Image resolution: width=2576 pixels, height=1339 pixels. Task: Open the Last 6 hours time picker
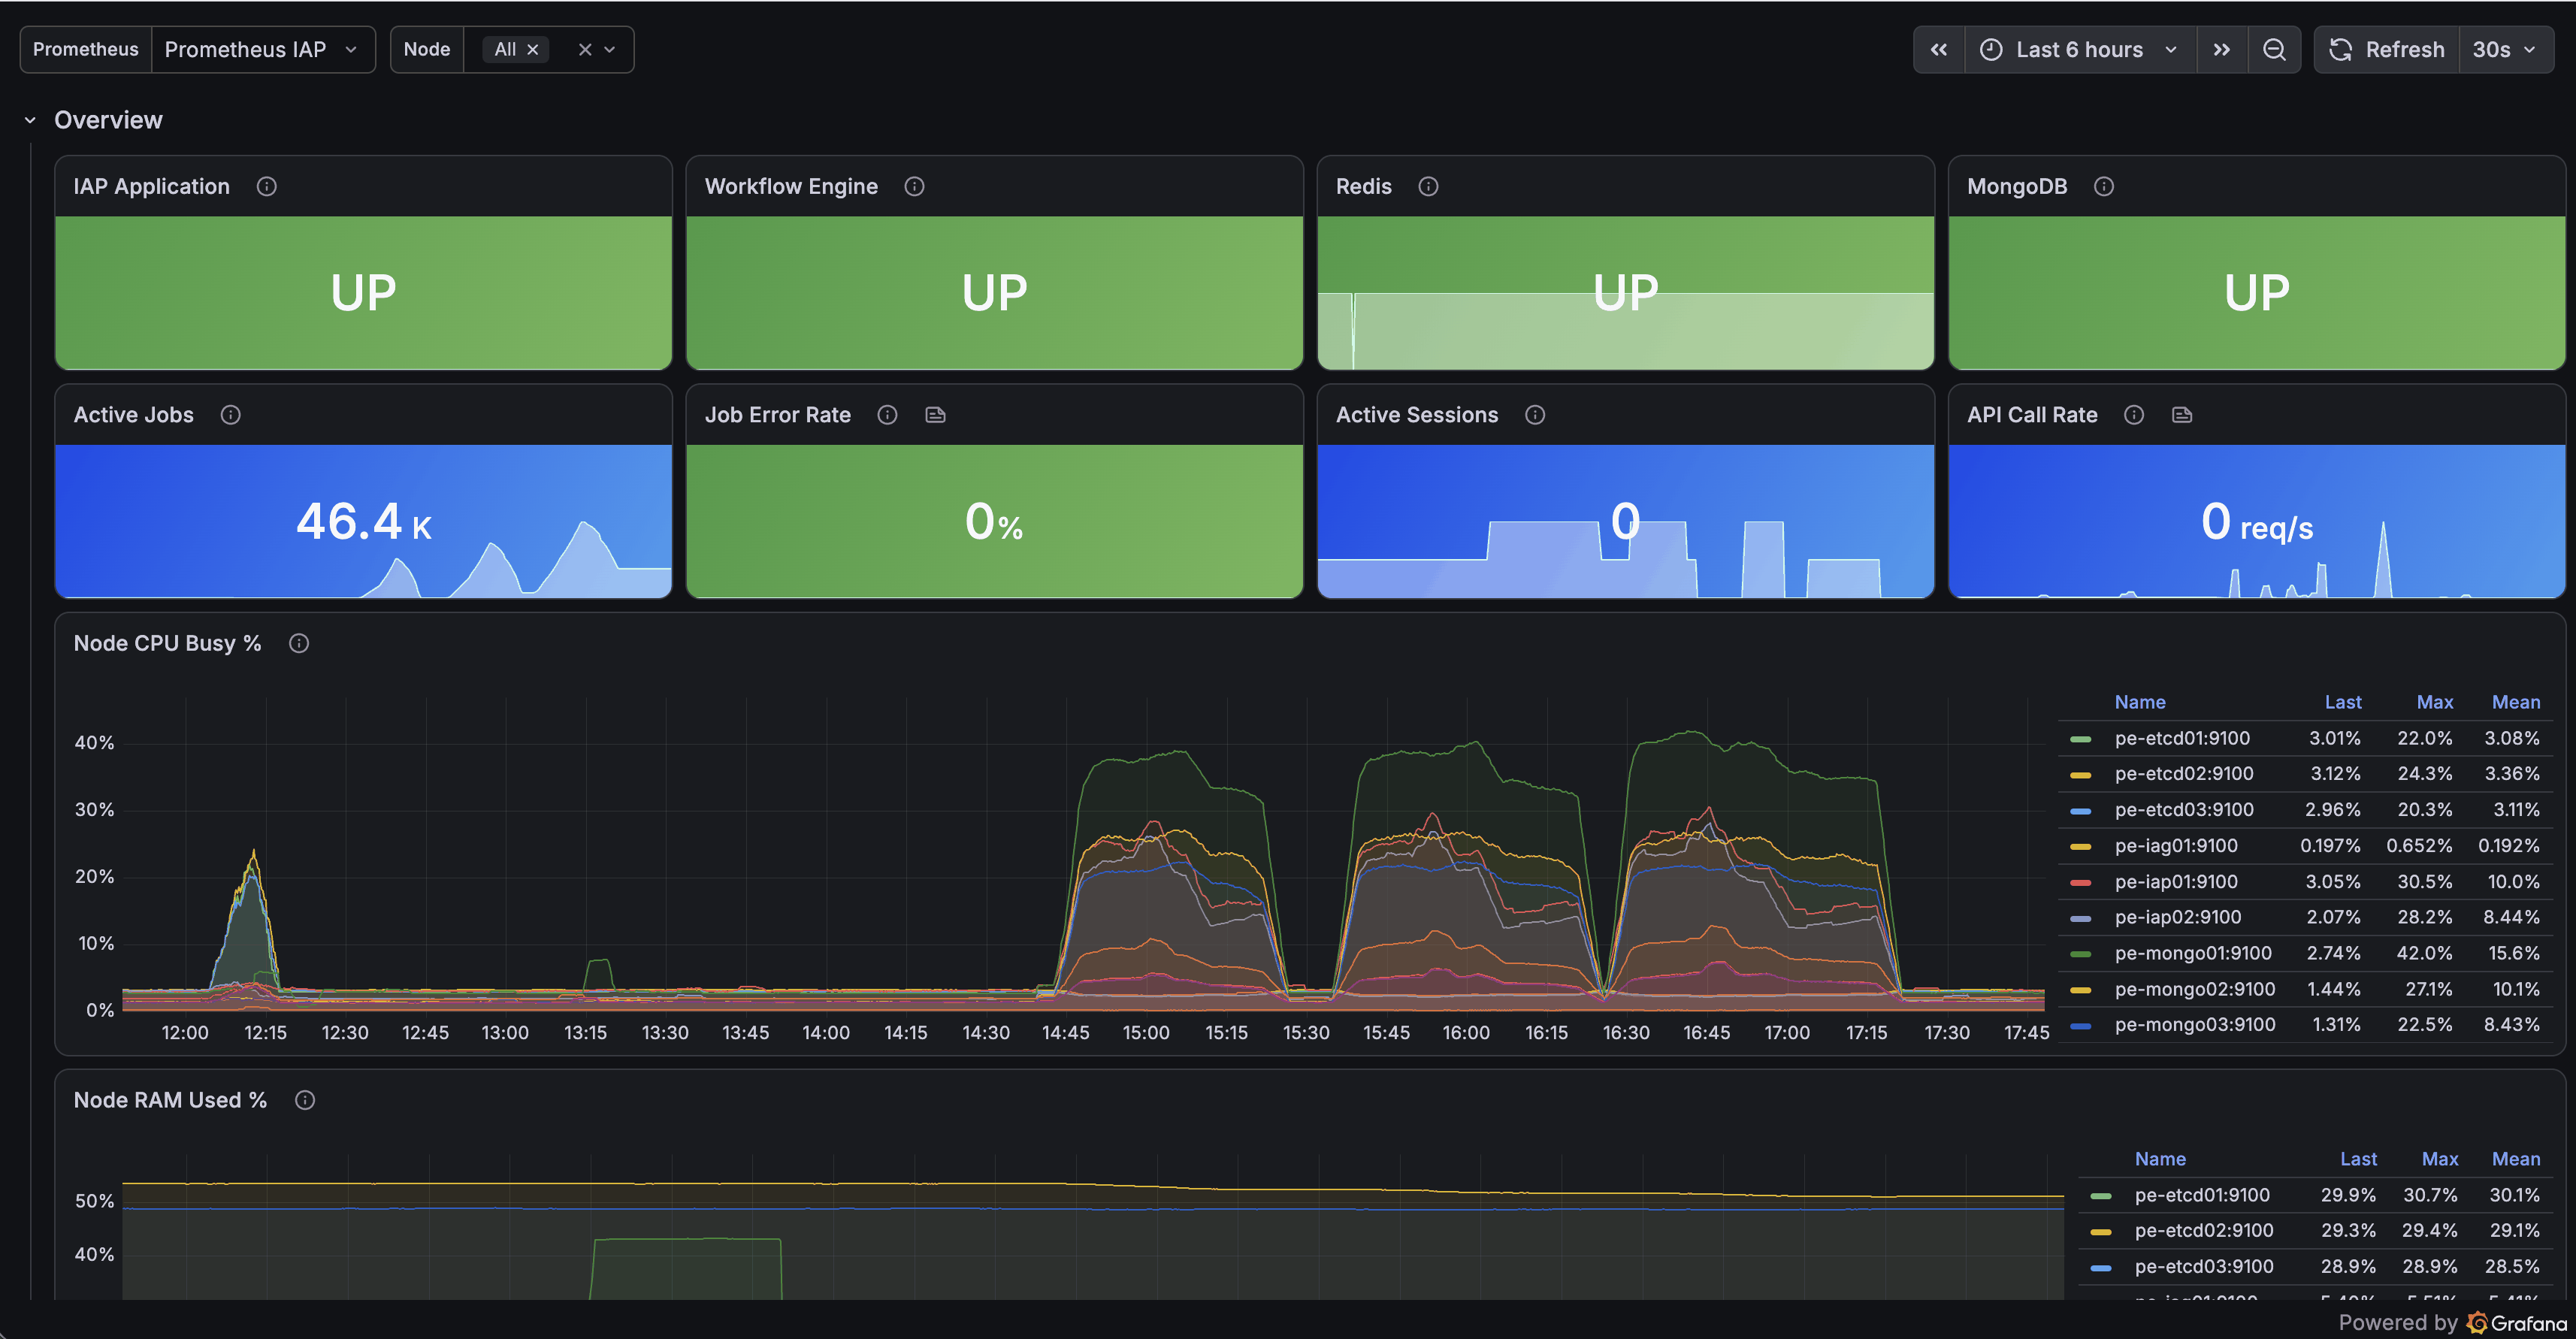pyautogui.click(x=2080, y=49)
